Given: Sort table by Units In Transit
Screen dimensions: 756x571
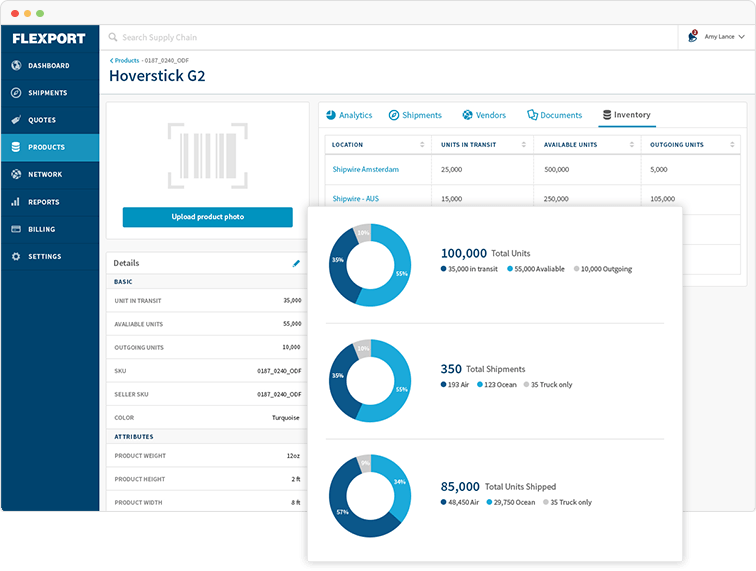Looking at the screenshot, I should 524,145.
